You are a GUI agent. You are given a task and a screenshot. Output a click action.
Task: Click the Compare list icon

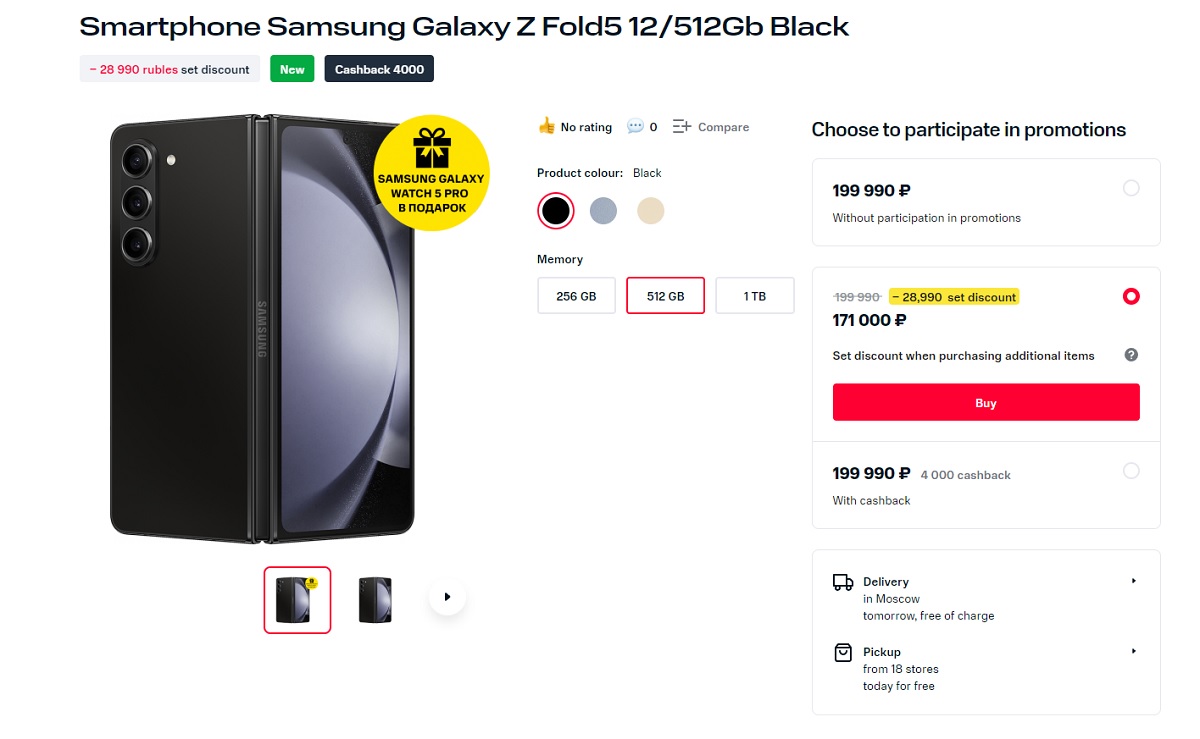(x=682, y=126)
